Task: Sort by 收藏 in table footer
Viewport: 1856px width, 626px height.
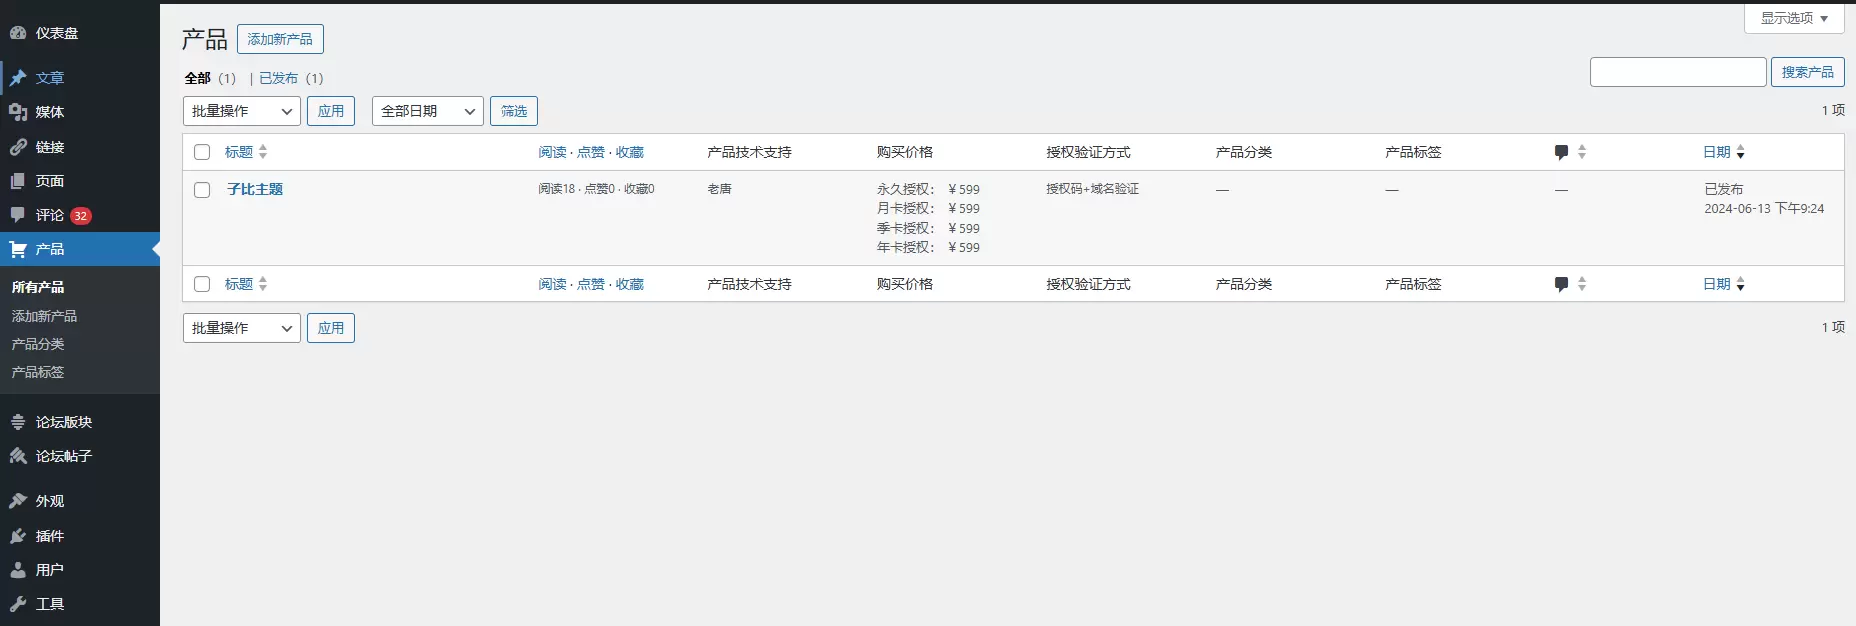Action: (x=630, y=284)
